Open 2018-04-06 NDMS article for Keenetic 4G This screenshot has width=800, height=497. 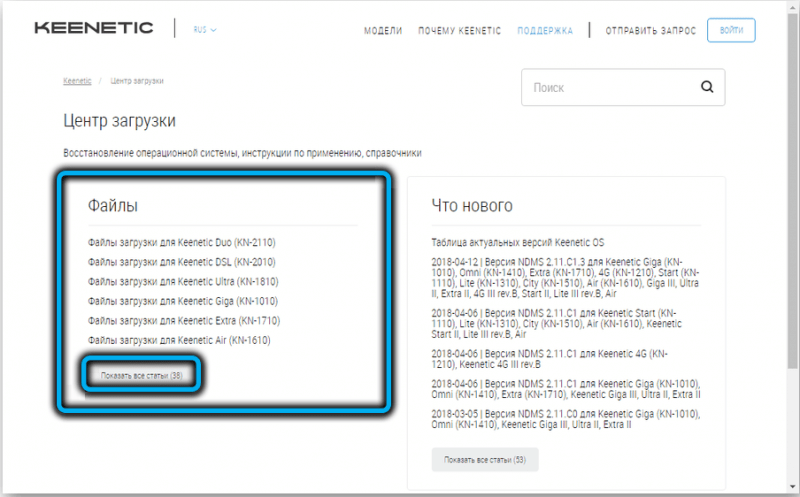click(549, 359)
